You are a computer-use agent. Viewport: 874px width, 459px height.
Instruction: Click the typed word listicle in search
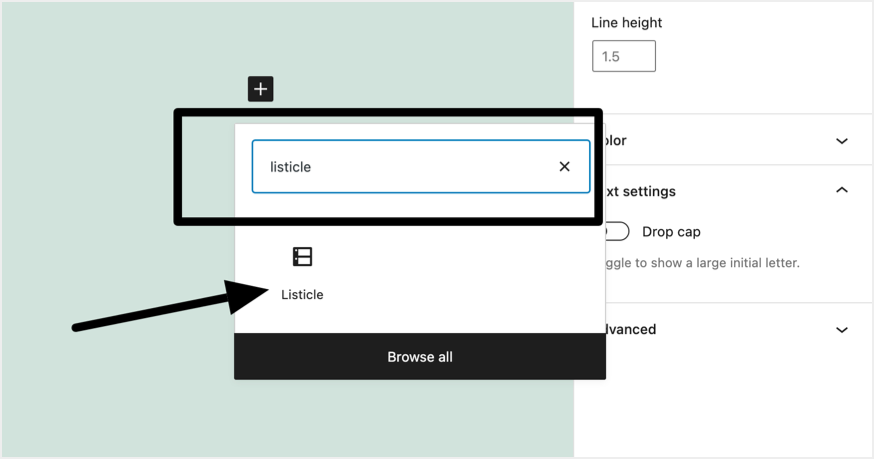(291, 167)
